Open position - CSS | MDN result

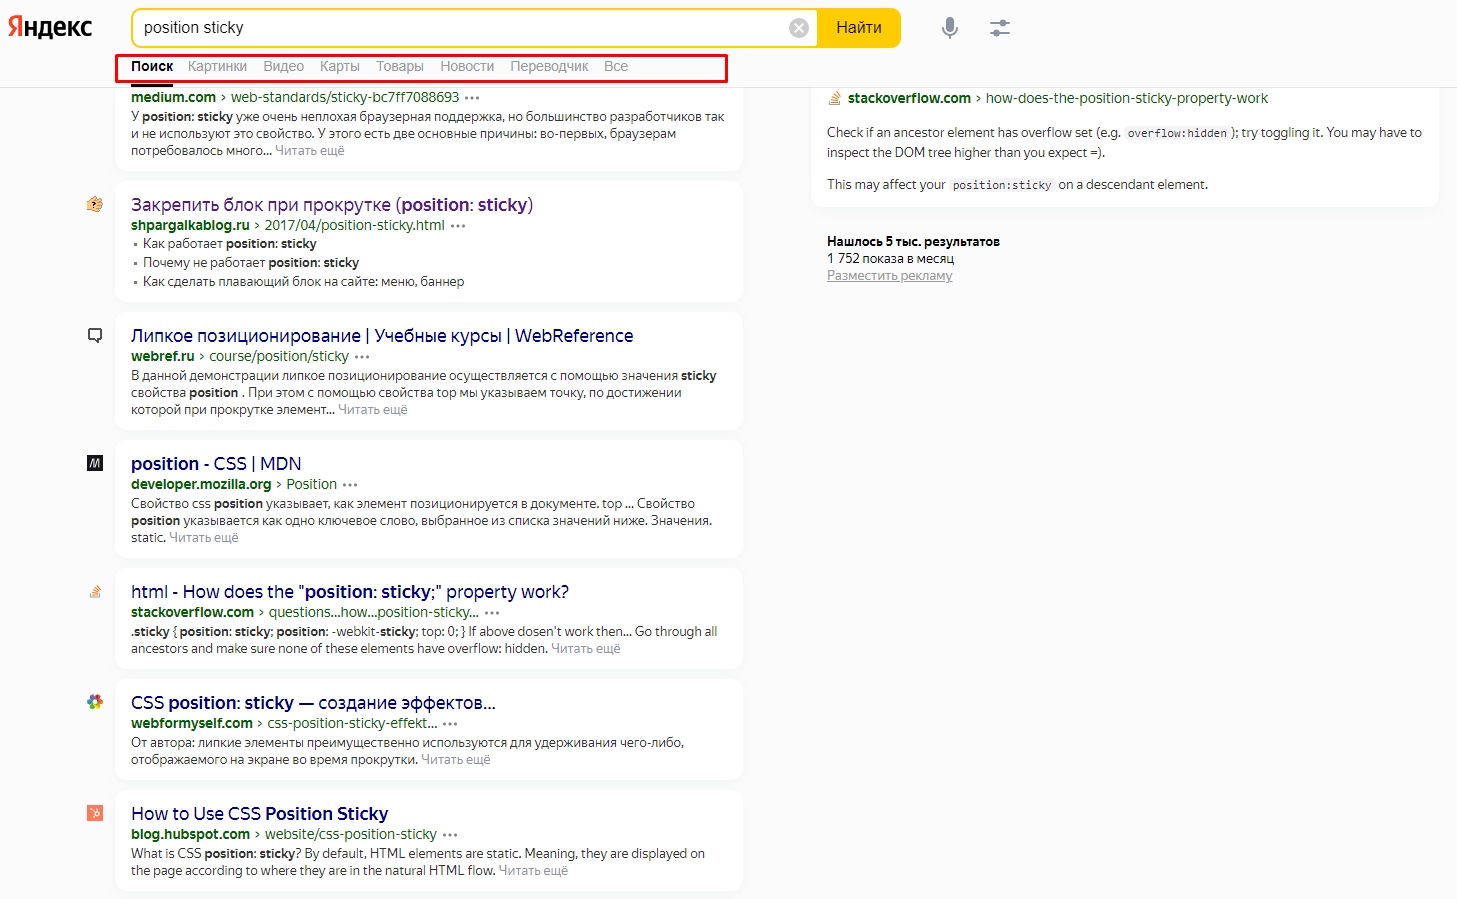(x=216, y=463)
